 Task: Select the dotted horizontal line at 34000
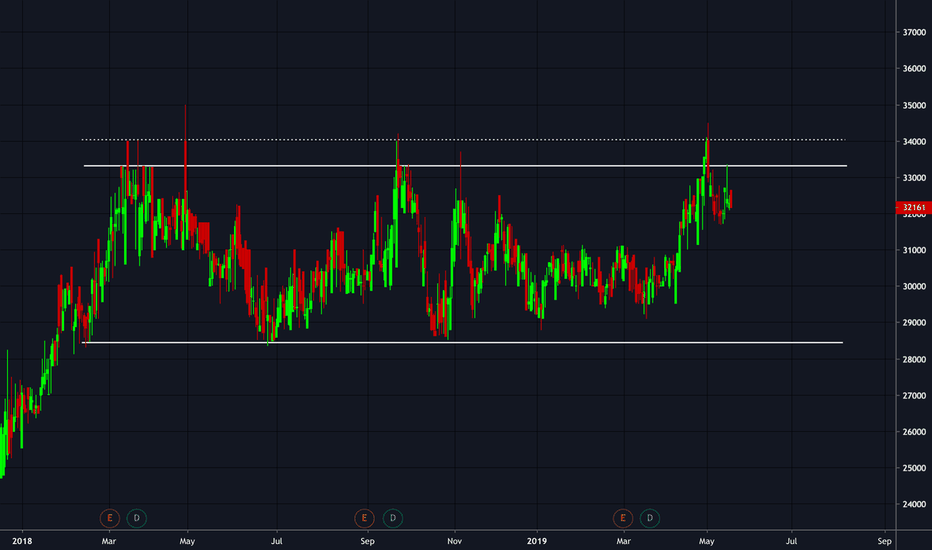(x=463, y=140)
